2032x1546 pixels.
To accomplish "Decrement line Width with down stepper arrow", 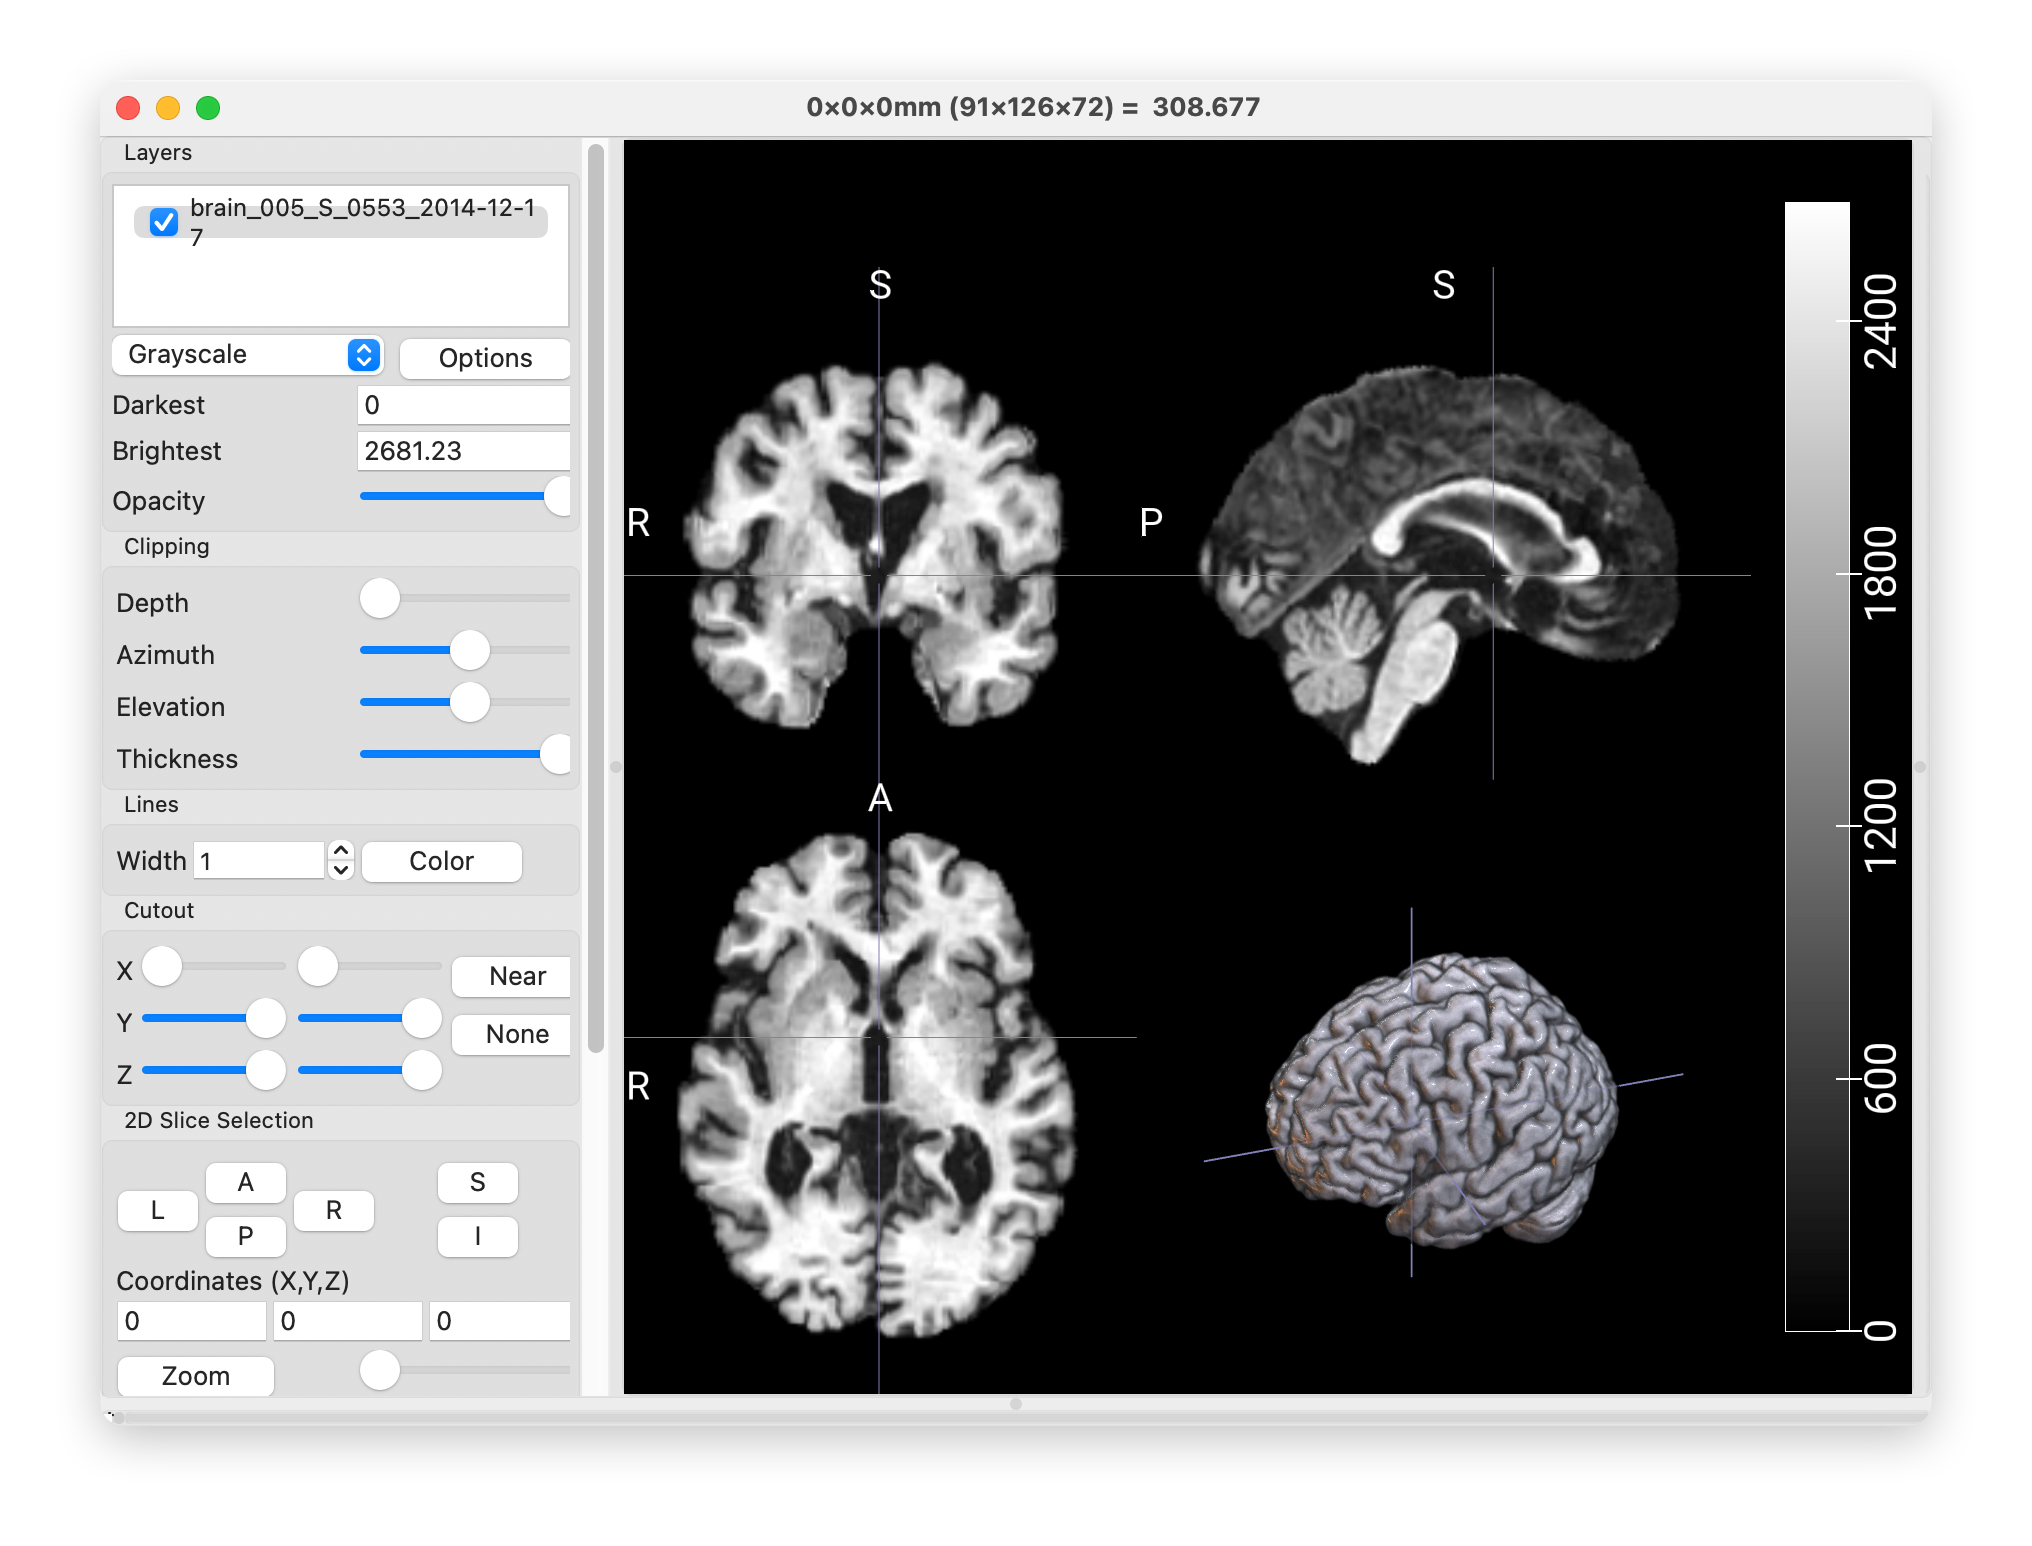I will click(x=341, y=870).
